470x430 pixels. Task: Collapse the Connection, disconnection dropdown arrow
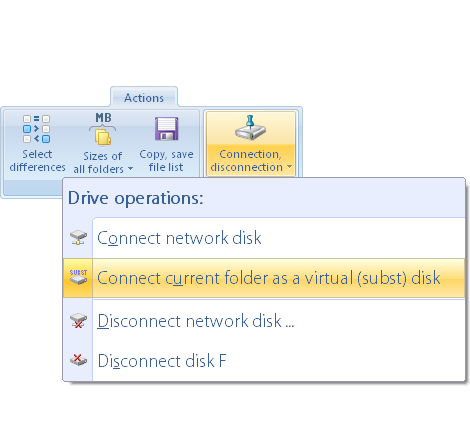coord(289,167)
